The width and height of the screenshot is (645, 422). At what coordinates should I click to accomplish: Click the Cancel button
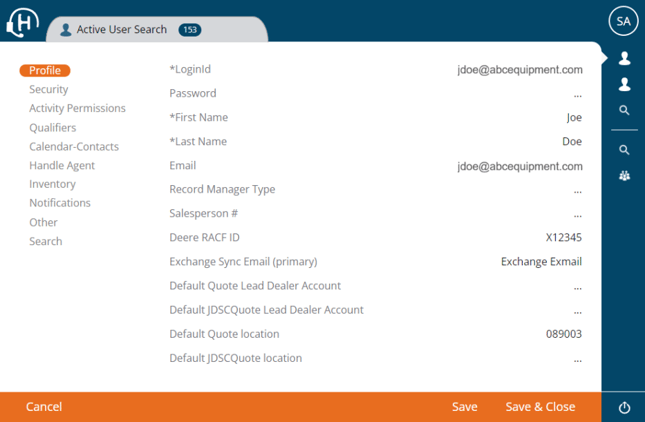click(x=44, y=407)
